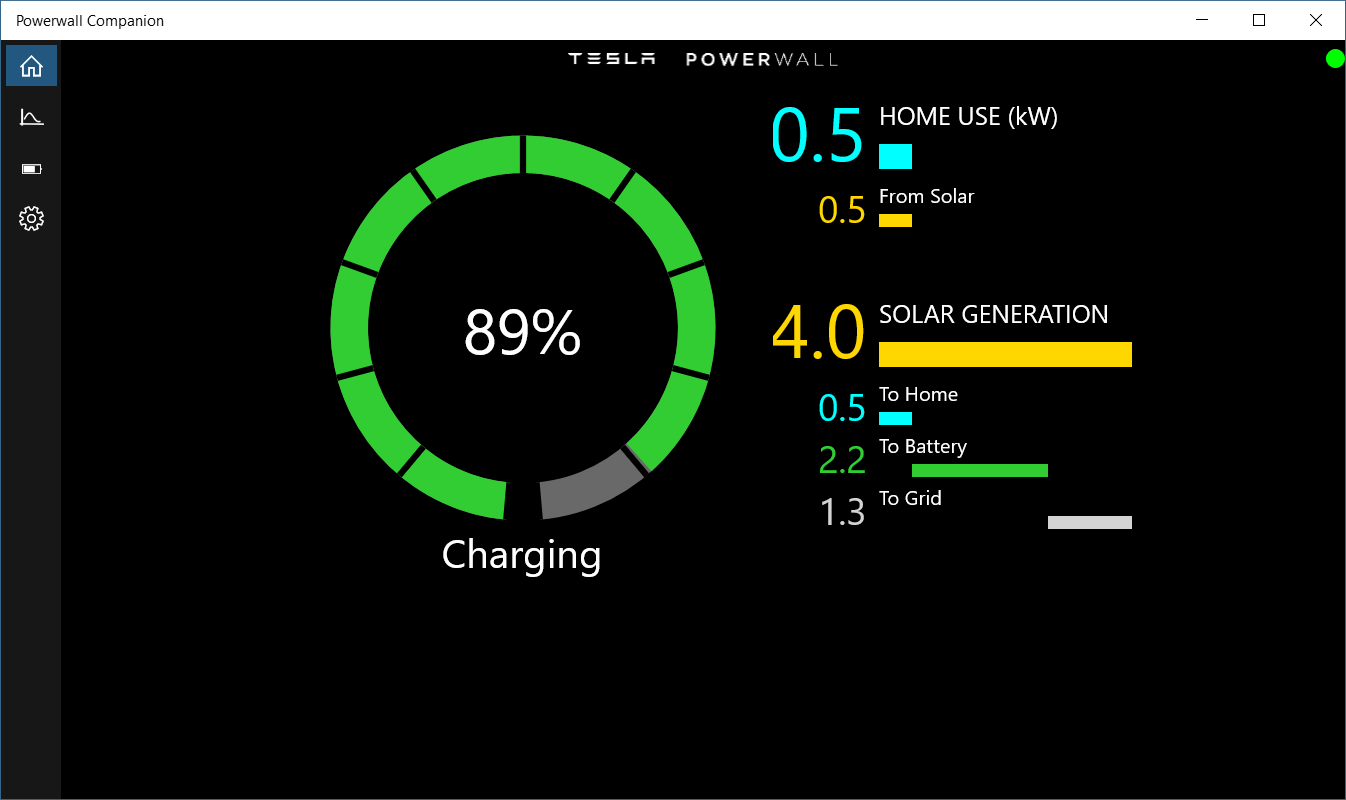1346x800 pixels.
Task: Minimize the Powerwall Companion window
Action: click(1203, 20)
